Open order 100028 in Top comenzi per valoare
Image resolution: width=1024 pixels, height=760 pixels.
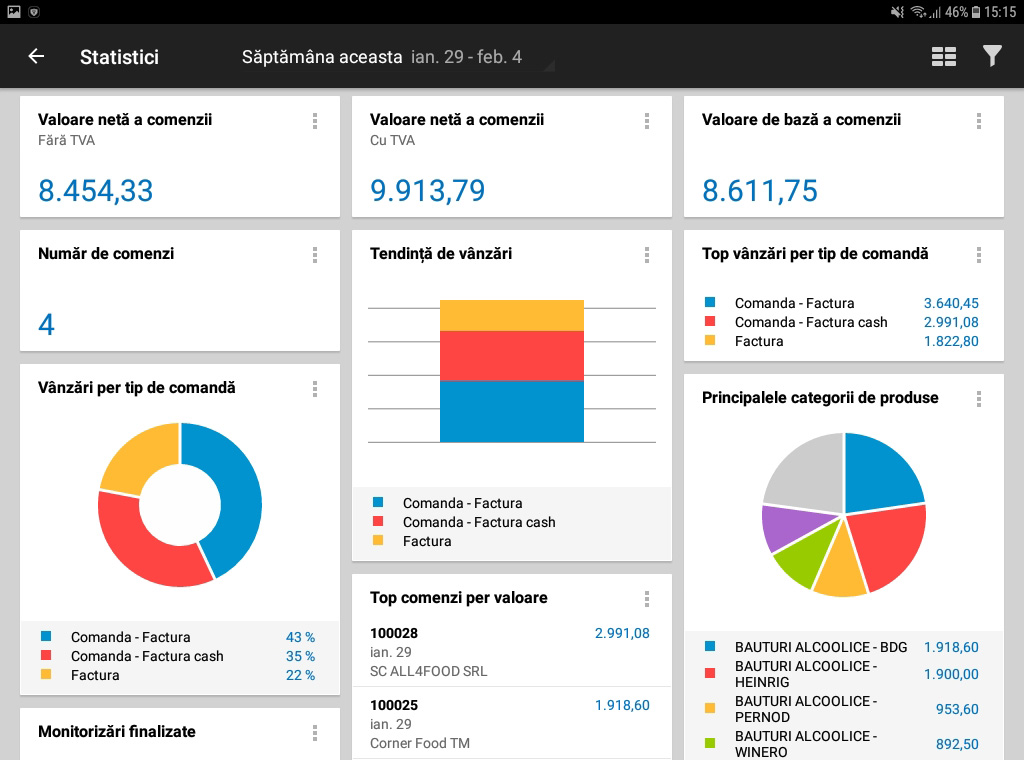(511, 651)
